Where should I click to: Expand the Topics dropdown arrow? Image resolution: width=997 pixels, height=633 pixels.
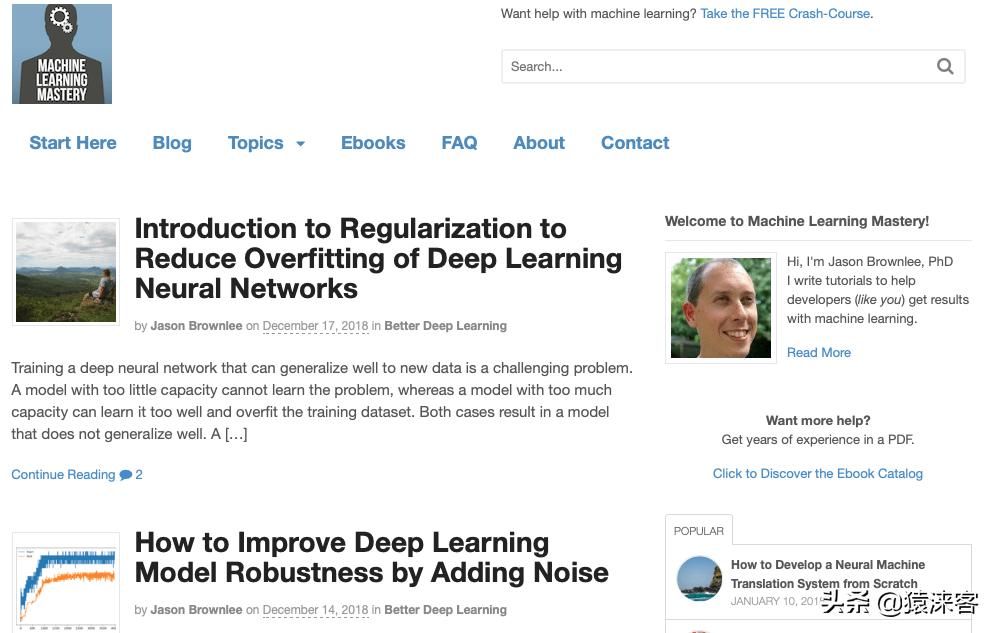tap(301, 144)
